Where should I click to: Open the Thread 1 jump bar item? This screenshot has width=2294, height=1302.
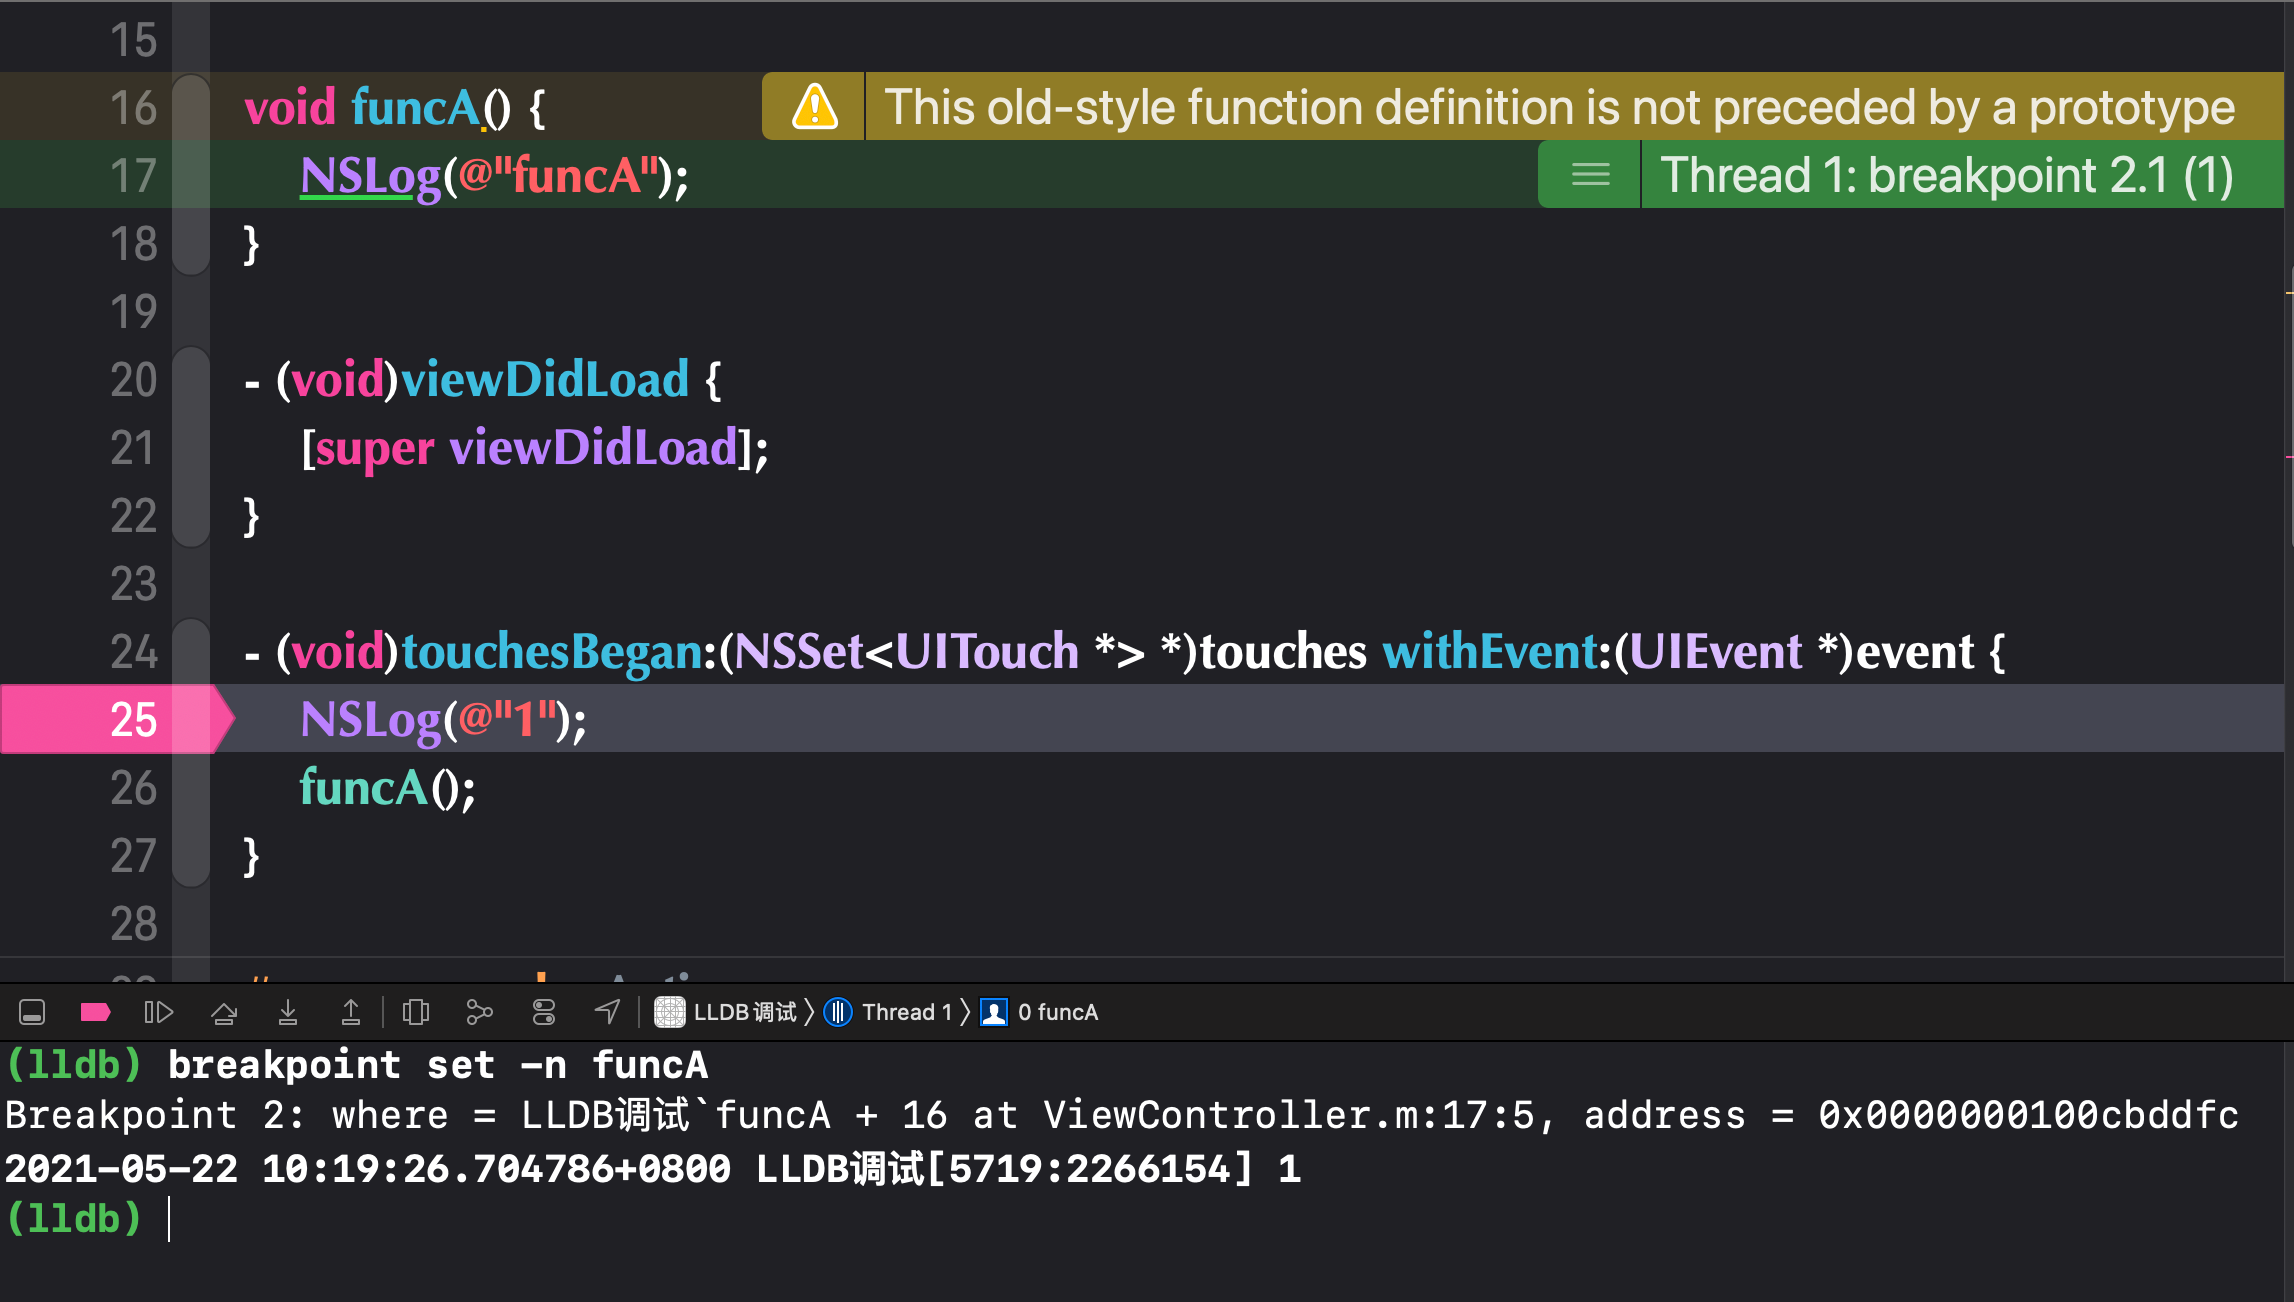click(888, 1012)
